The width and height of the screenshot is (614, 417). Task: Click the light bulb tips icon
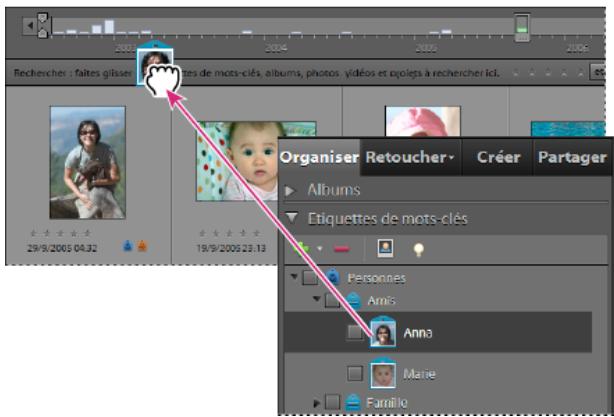coord(419,249)
